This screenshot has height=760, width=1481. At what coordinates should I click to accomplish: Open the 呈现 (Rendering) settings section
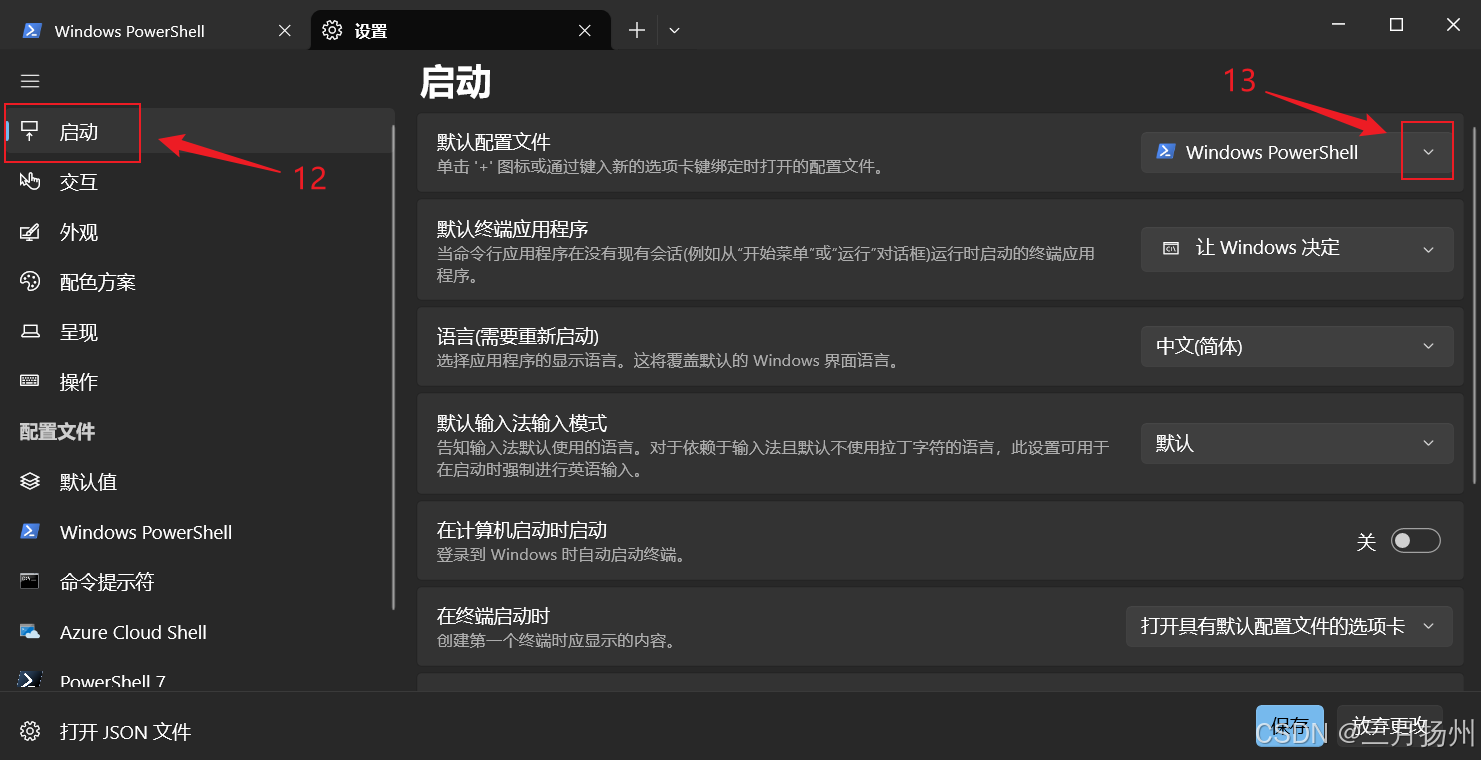pos(78,331)
